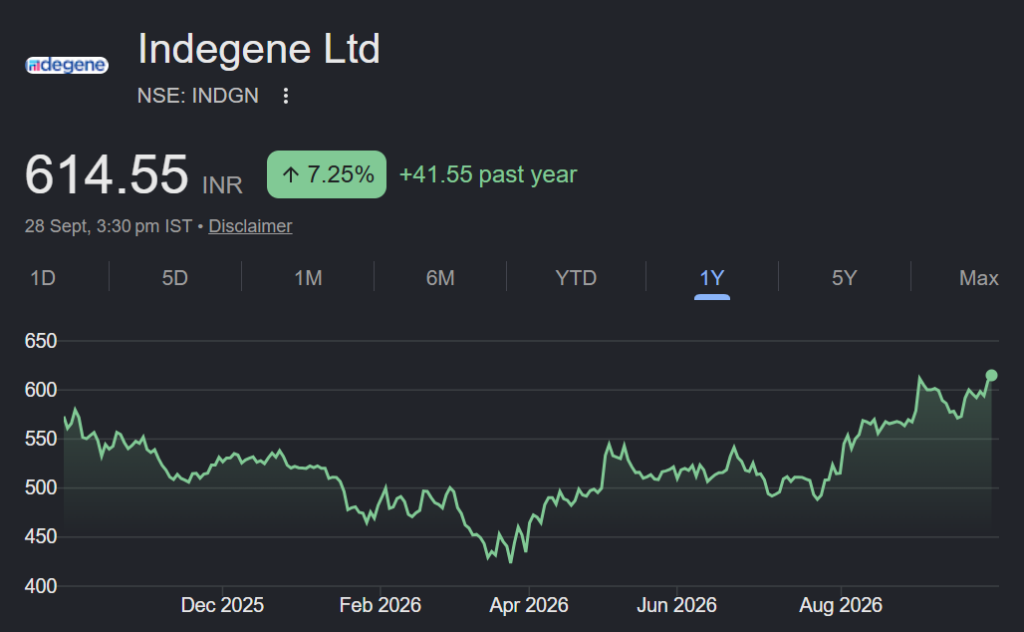Select the 1Y time range tab
1024x632 pixels.
(712, 278)
